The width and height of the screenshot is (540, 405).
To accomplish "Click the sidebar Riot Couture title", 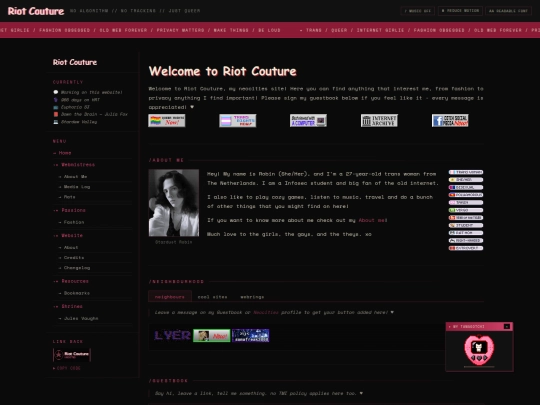I will click(75, 62).
